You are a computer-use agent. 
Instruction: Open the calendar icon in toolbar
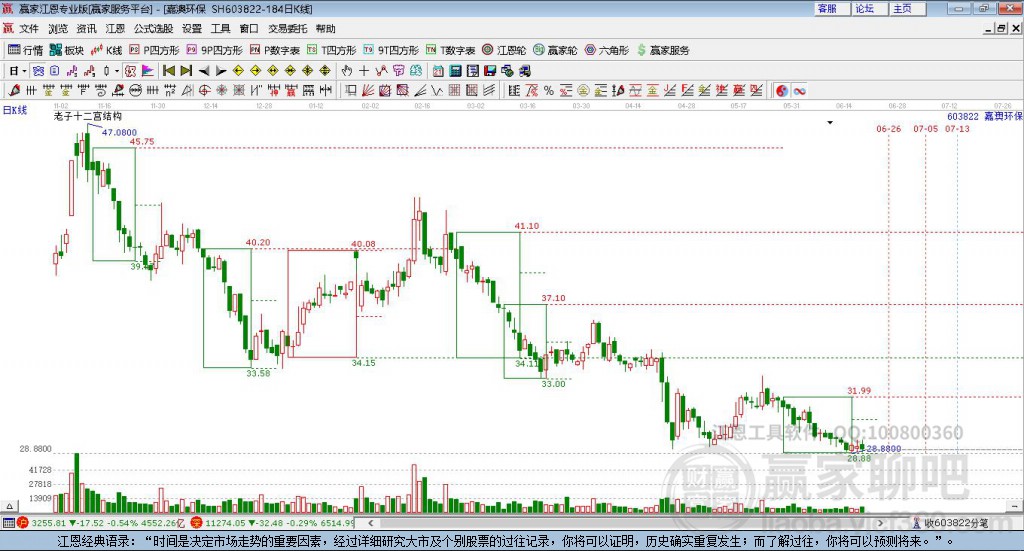tap(438, 71)
